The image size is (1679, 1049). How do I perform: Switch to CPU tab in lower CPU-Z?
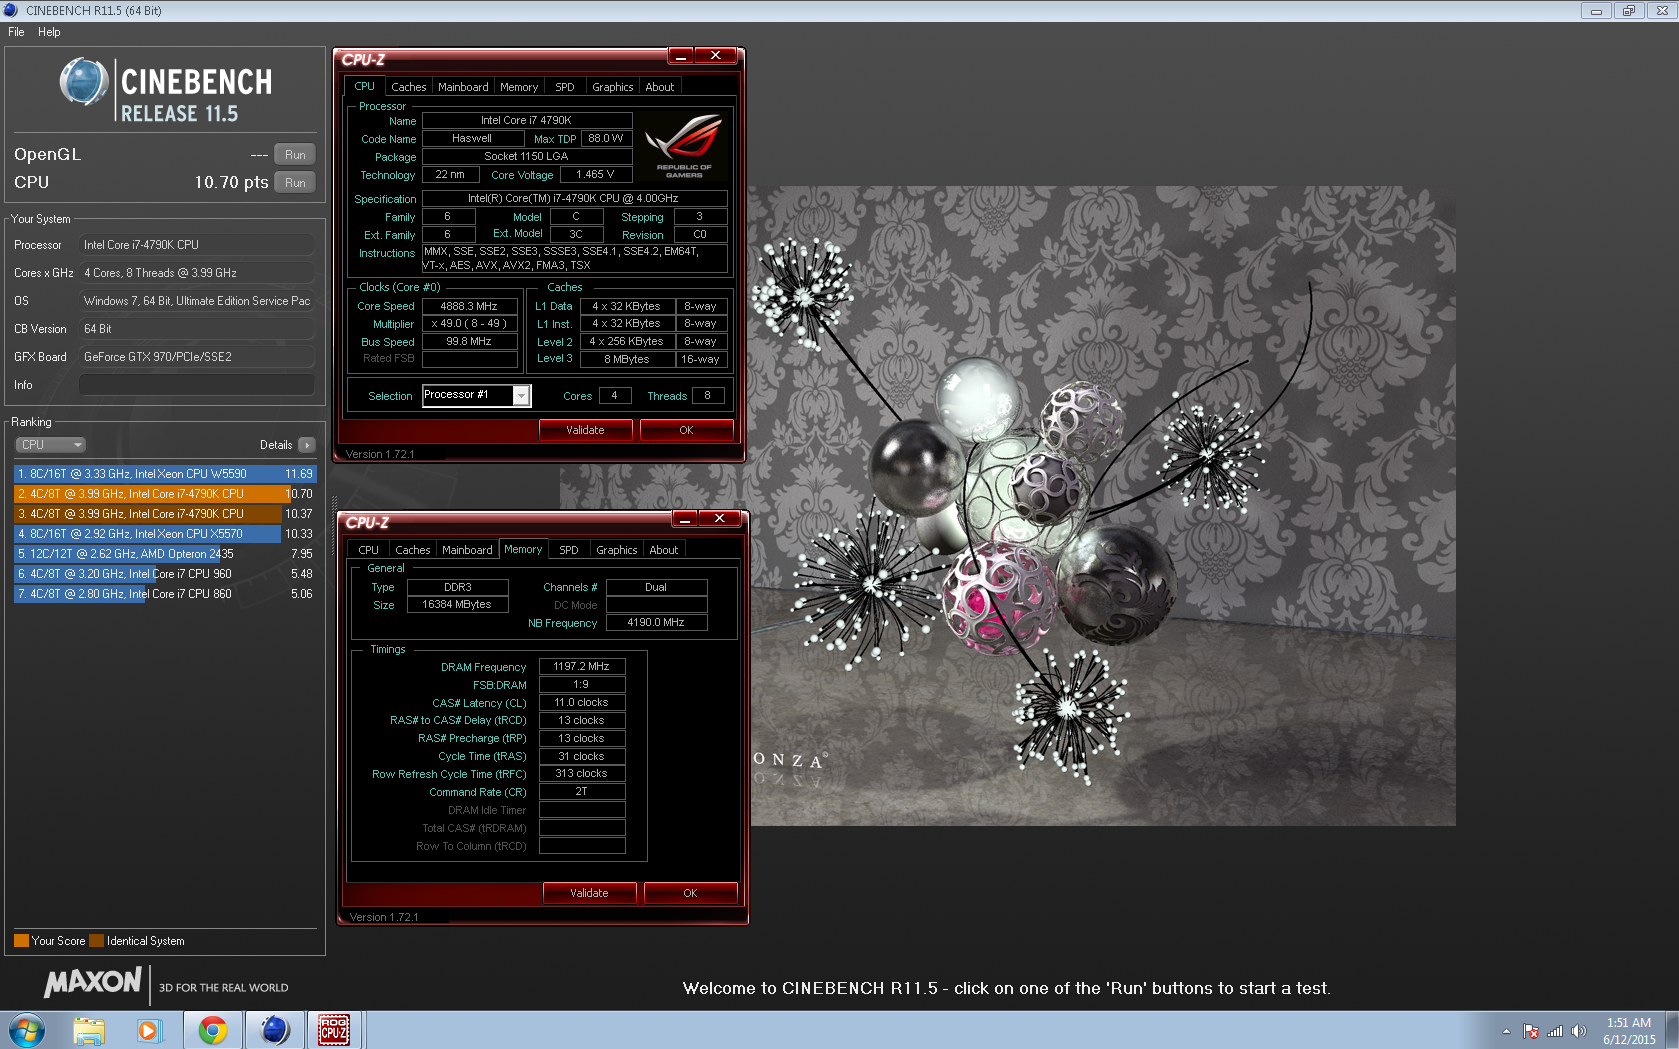(x=368, y=550)
